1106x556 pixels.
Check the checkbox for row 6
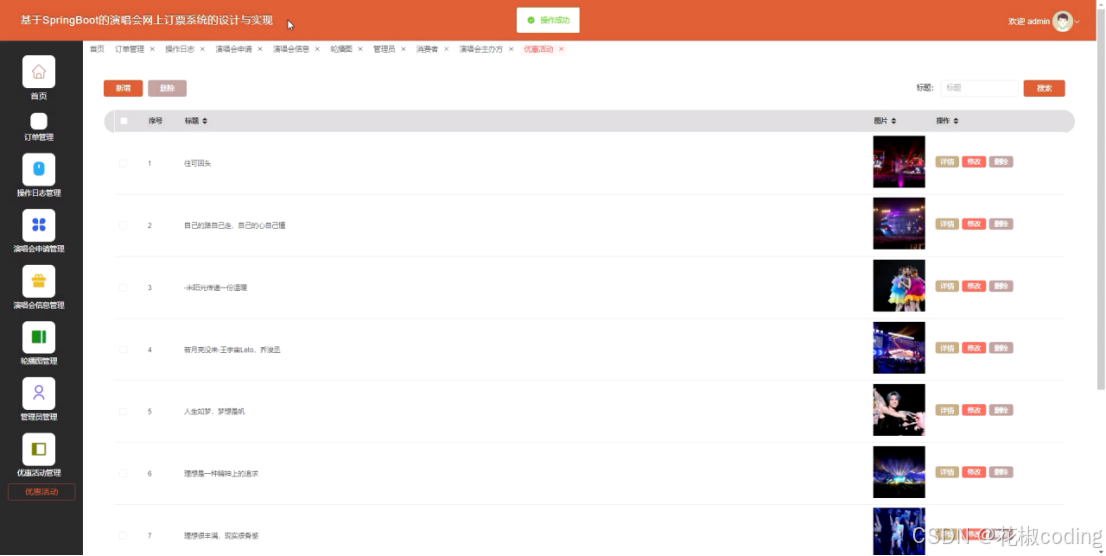pyautogui.click(x=123, y=473)
